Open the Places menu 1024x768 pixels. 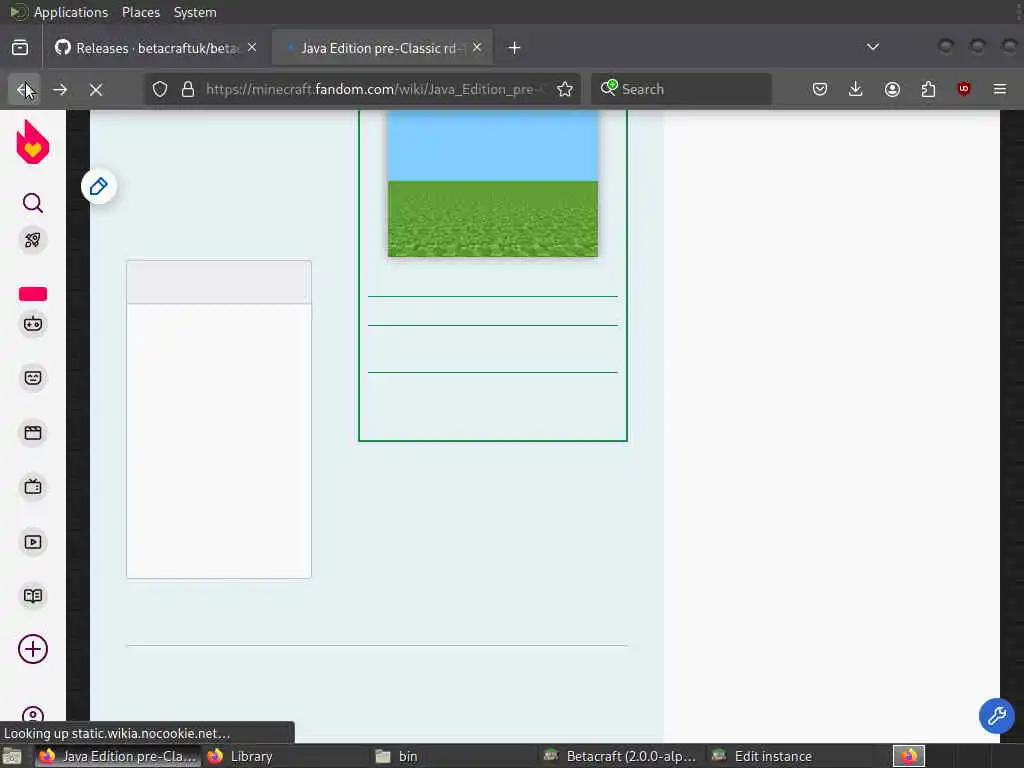click(141, 12)
